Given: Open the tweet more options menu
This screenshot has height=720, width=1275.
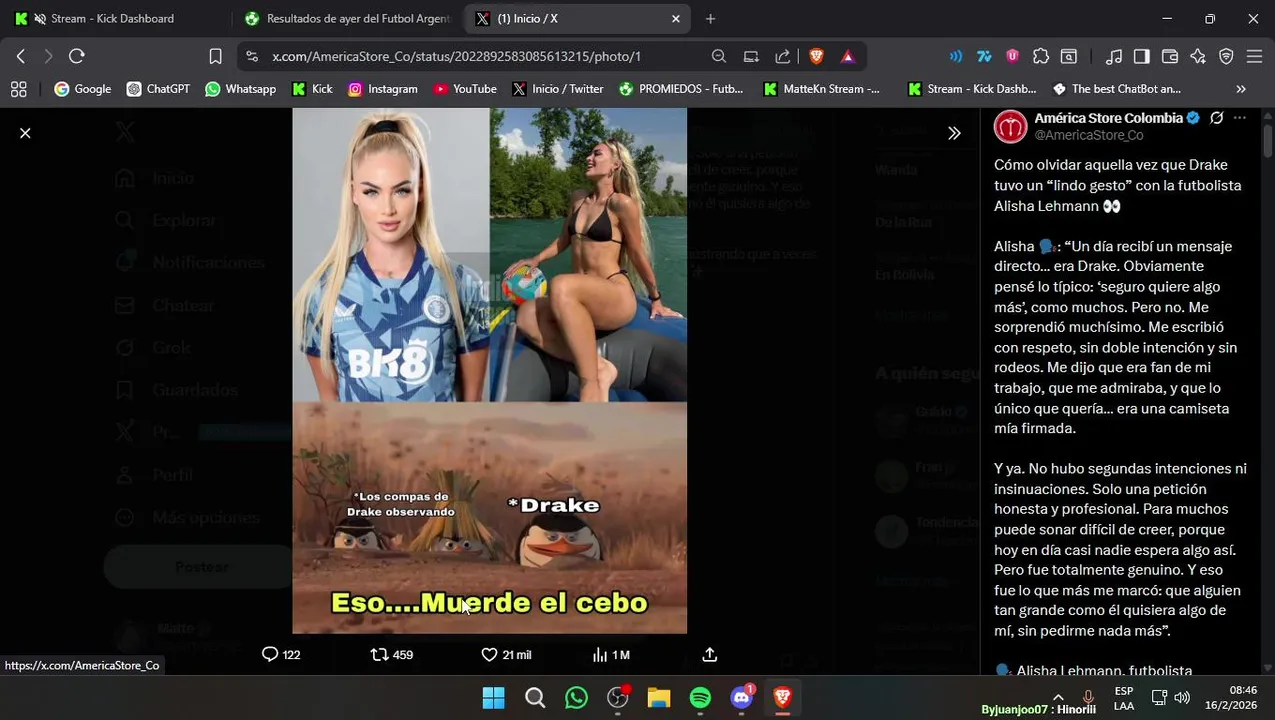Looking at the screenshot, I should (1240, 118).
